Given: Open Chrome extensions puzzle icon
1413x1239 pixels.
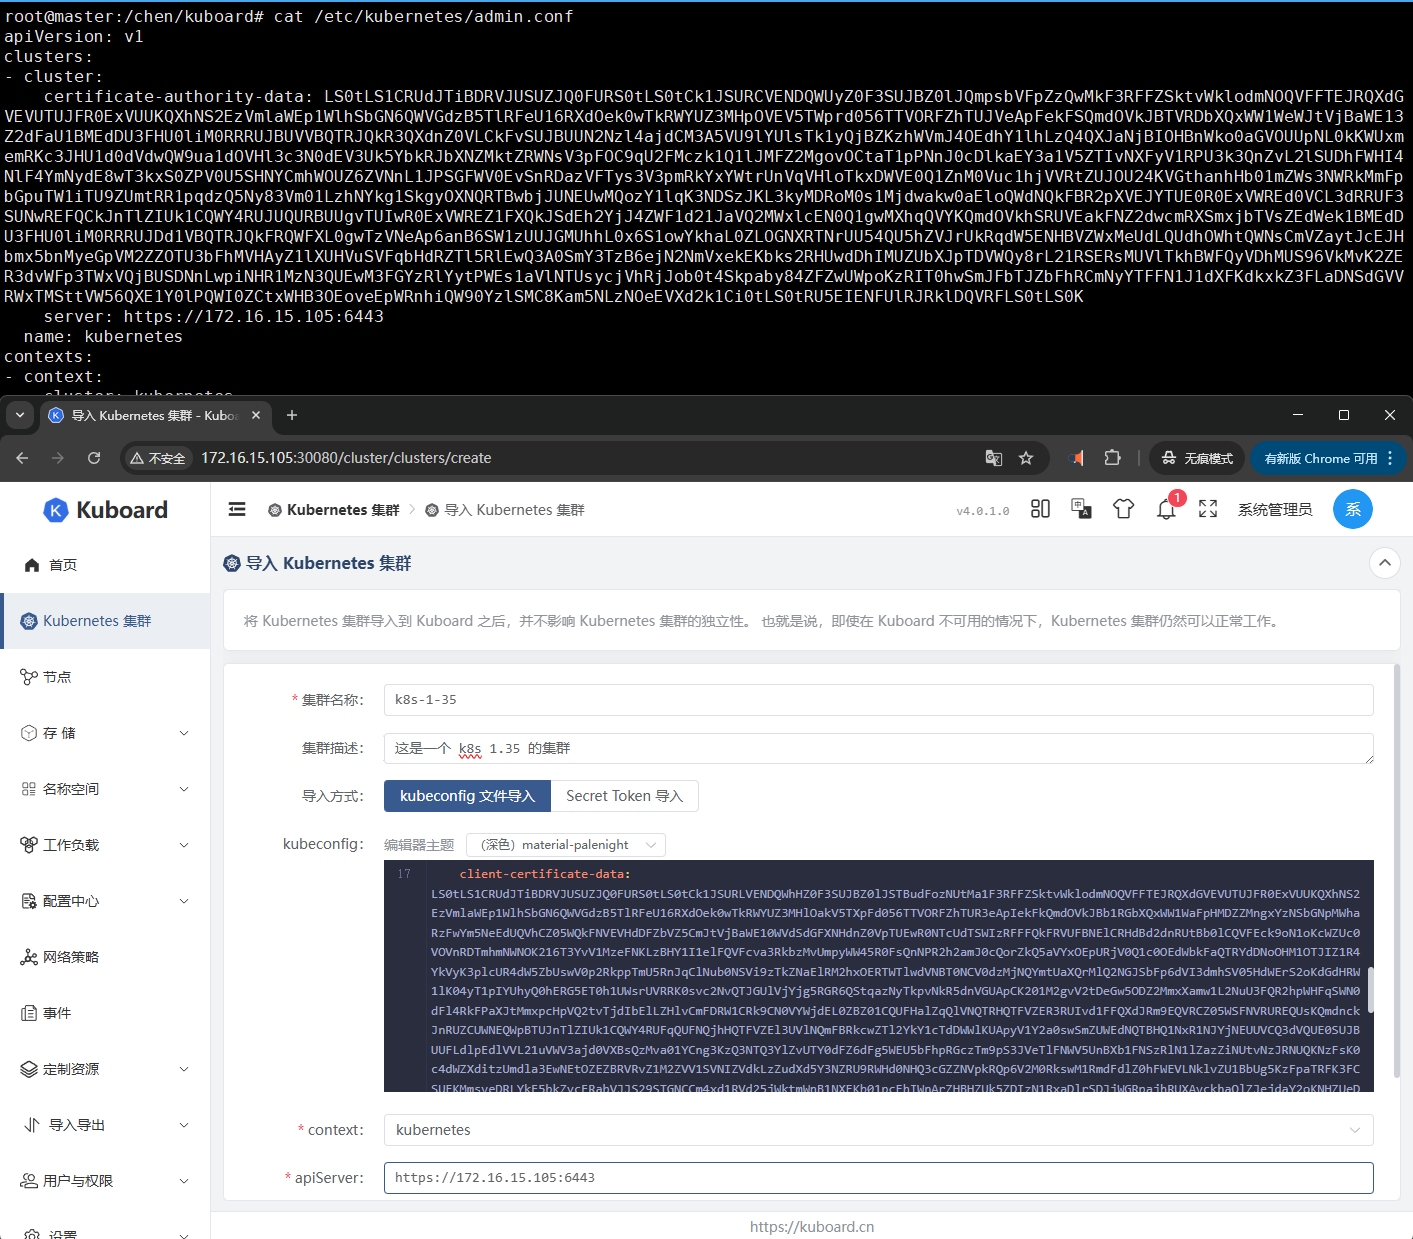Looking at the screenshot, I should tap(1112, 458).
